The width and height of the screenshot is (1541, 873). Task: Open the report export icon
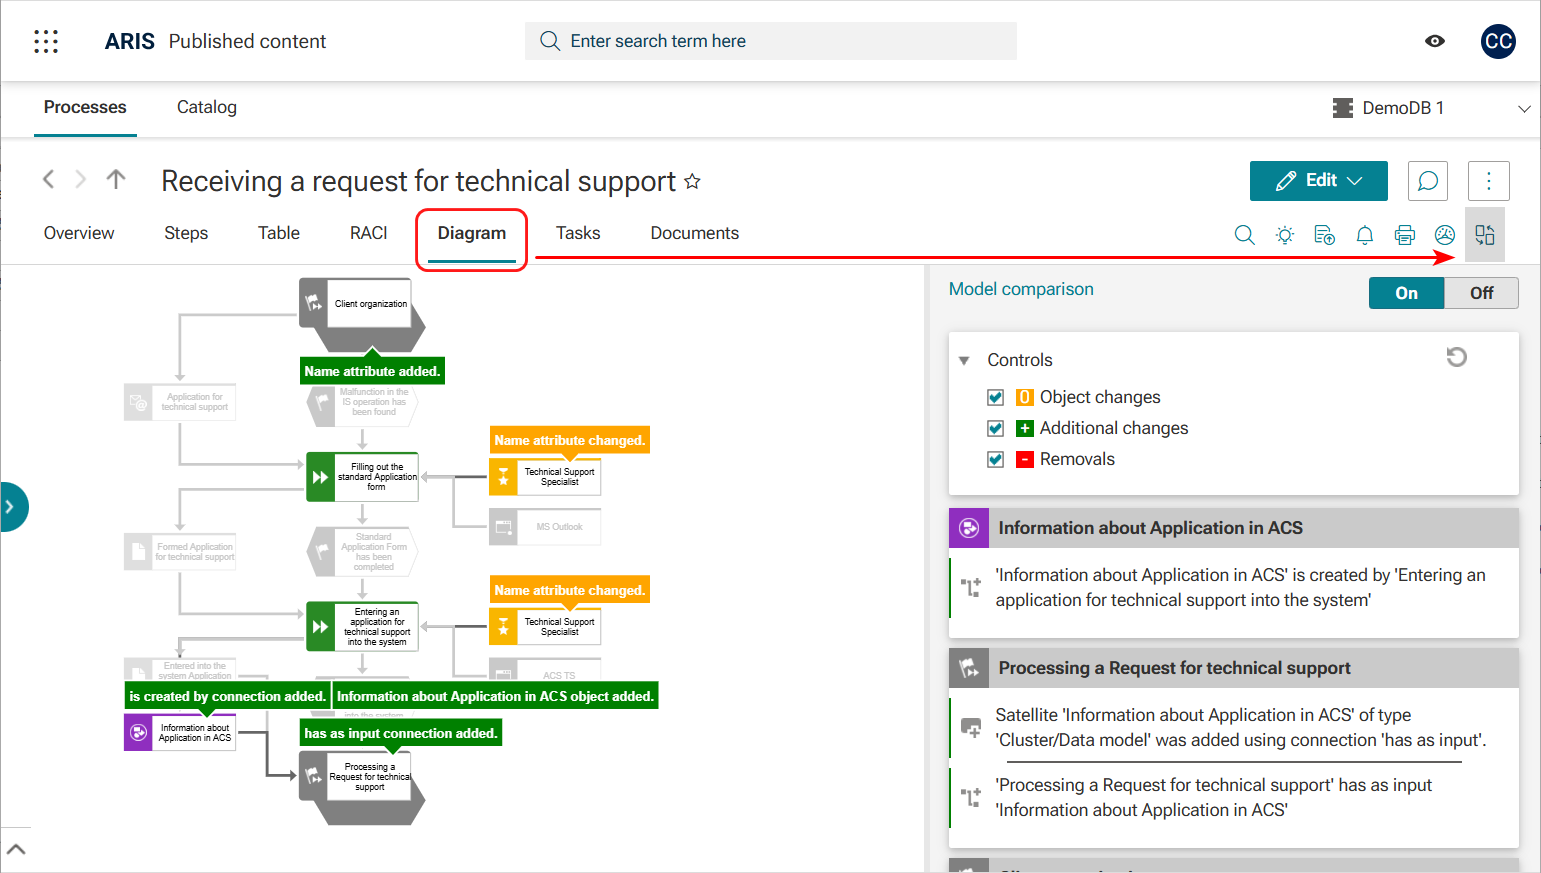[1324, 234]
